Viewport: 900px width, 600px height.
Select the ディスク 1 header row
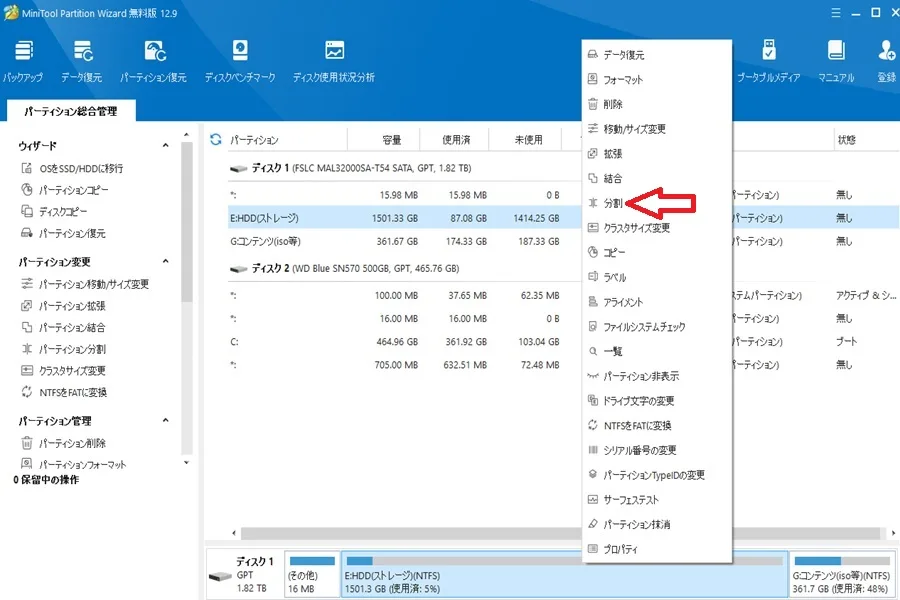click(405, 168)
